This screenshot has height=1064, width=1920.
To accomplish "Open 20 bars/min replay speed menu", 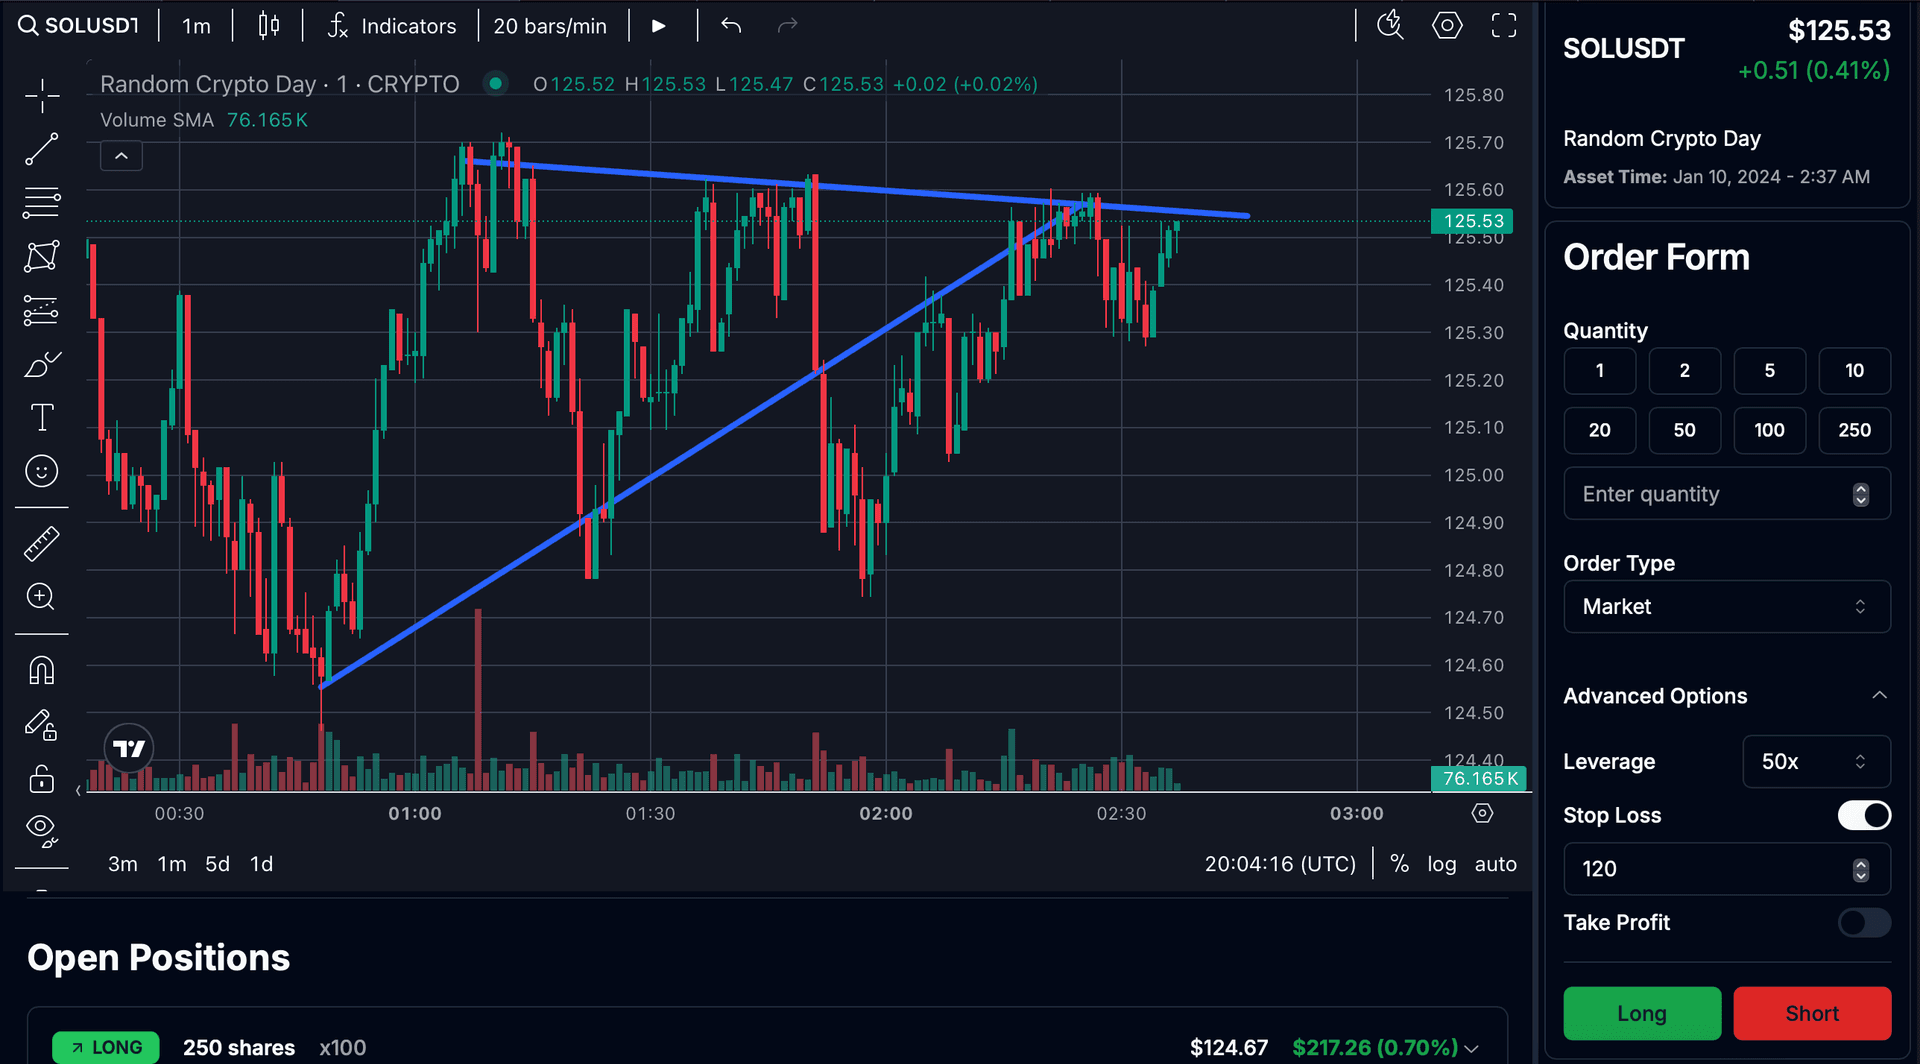I will tap(550, 26).
